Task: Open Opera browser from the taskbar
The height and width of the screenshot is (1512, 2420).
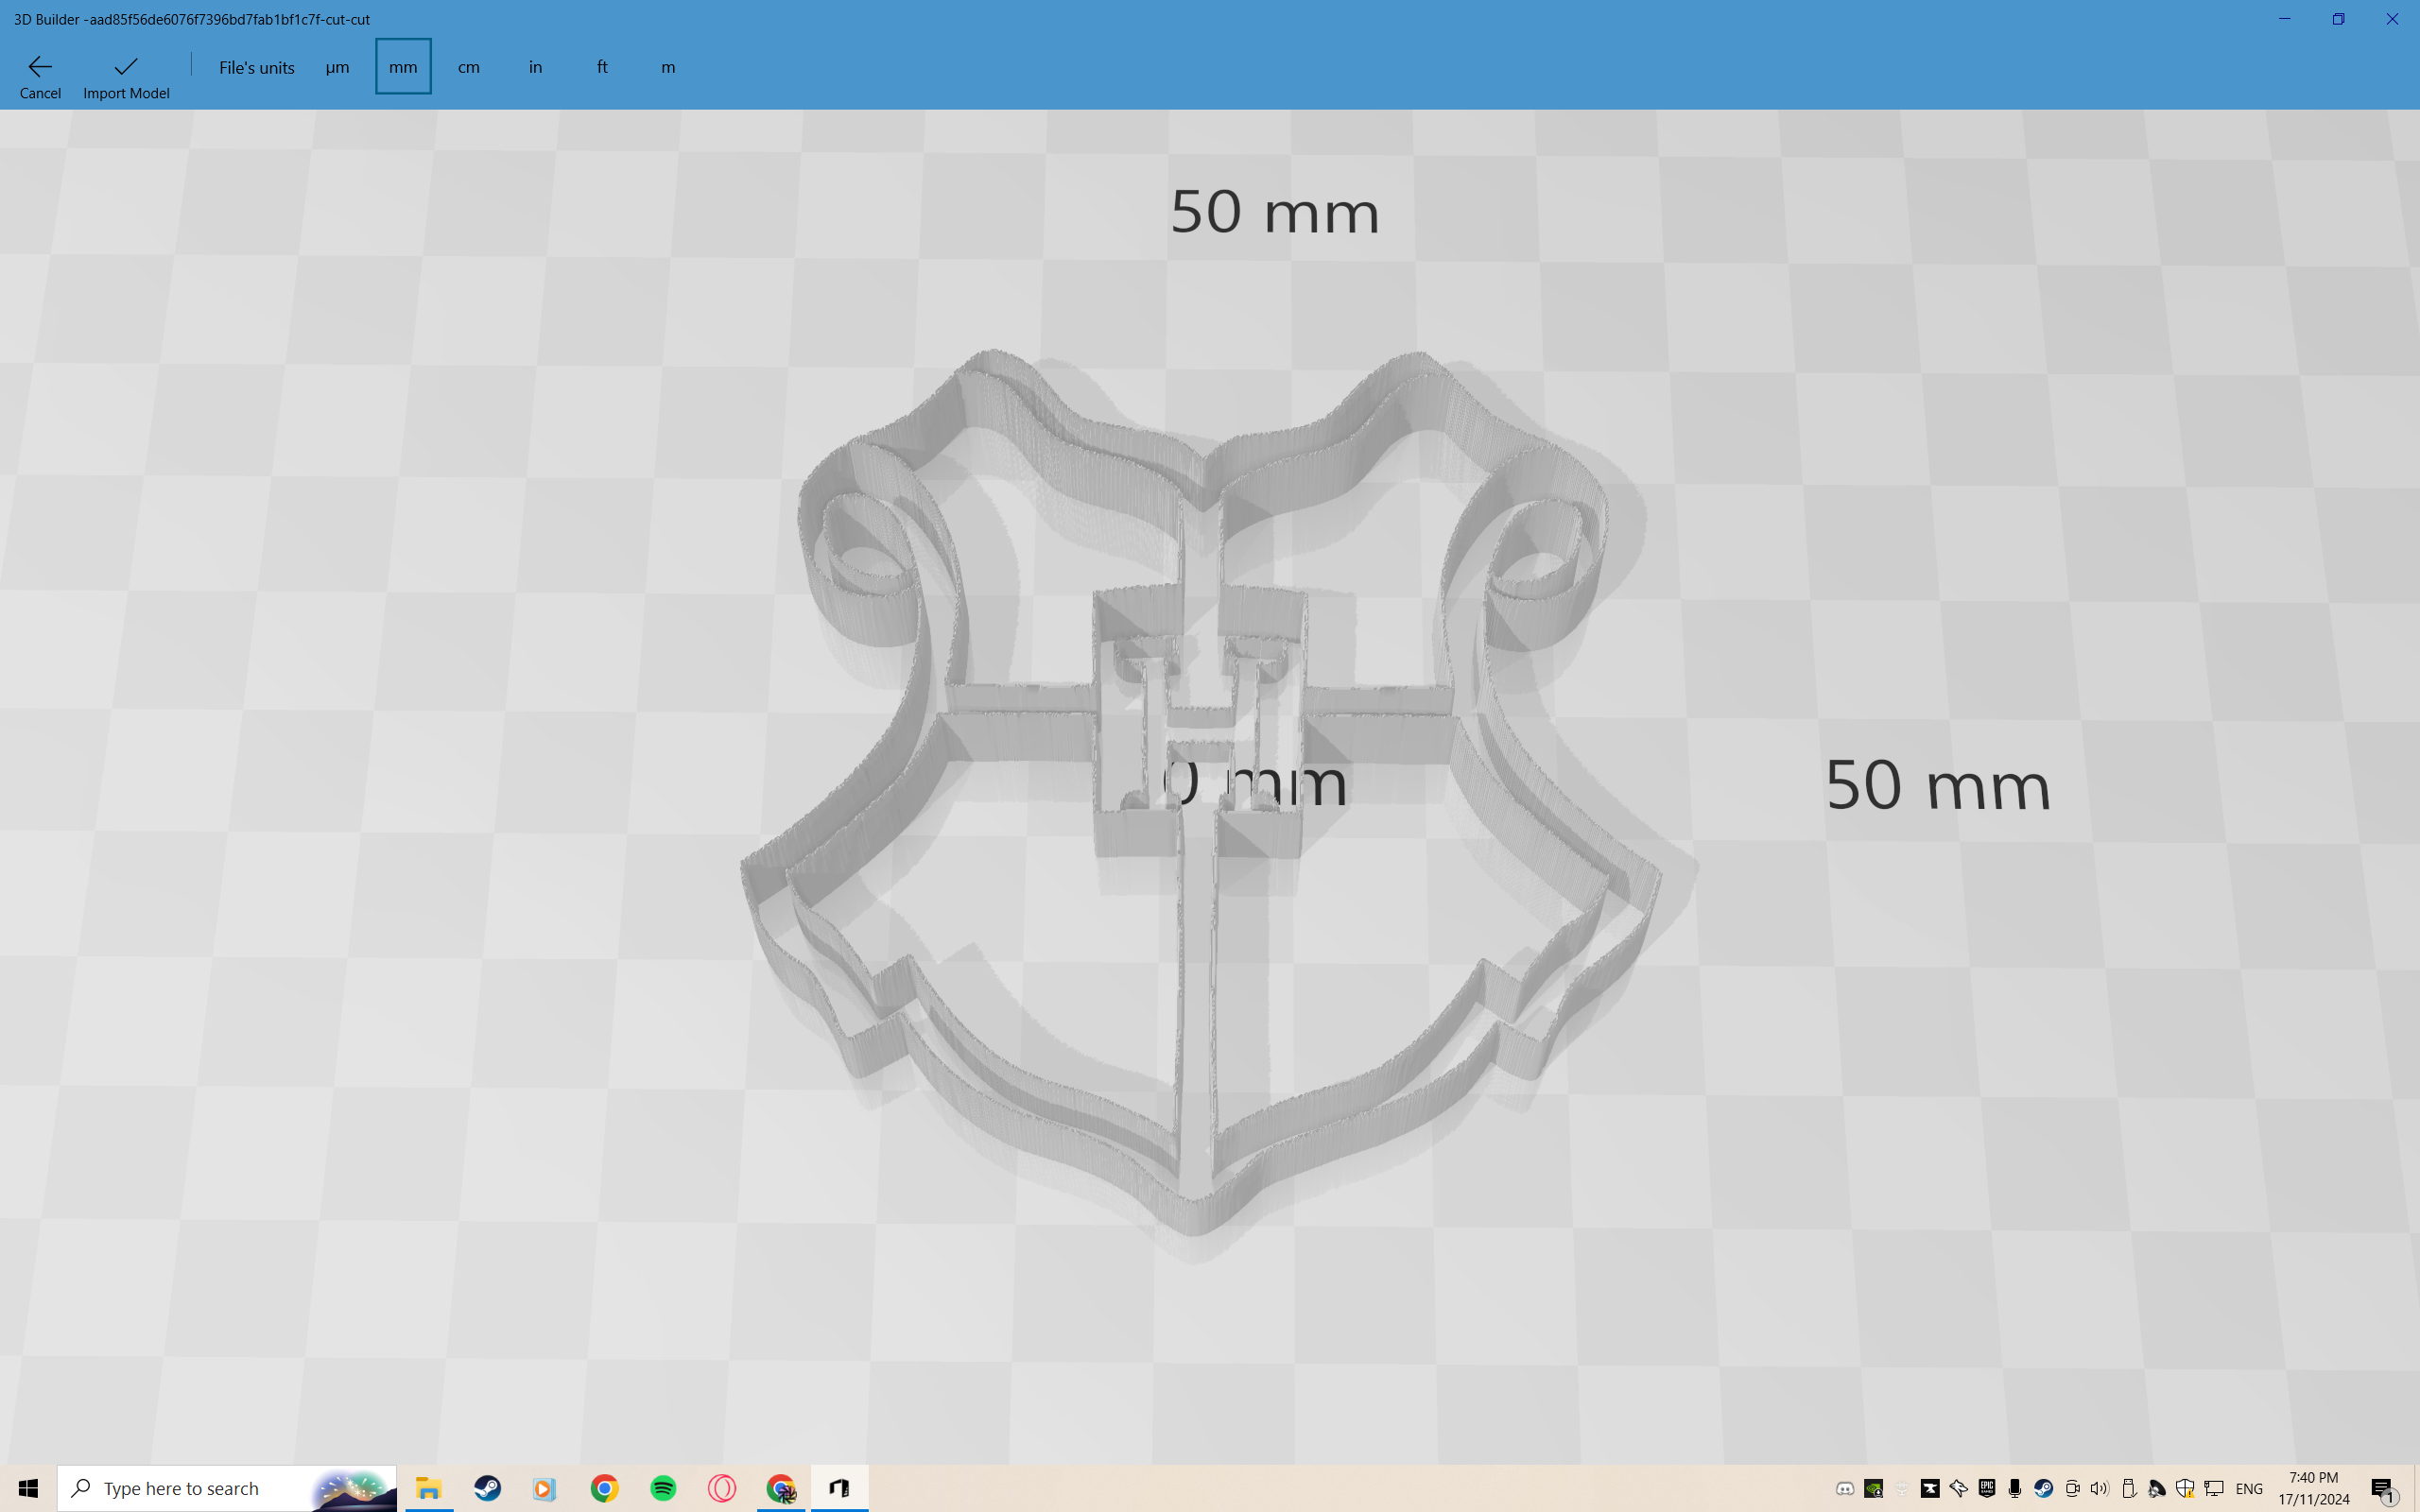Action: point(722,1489)
